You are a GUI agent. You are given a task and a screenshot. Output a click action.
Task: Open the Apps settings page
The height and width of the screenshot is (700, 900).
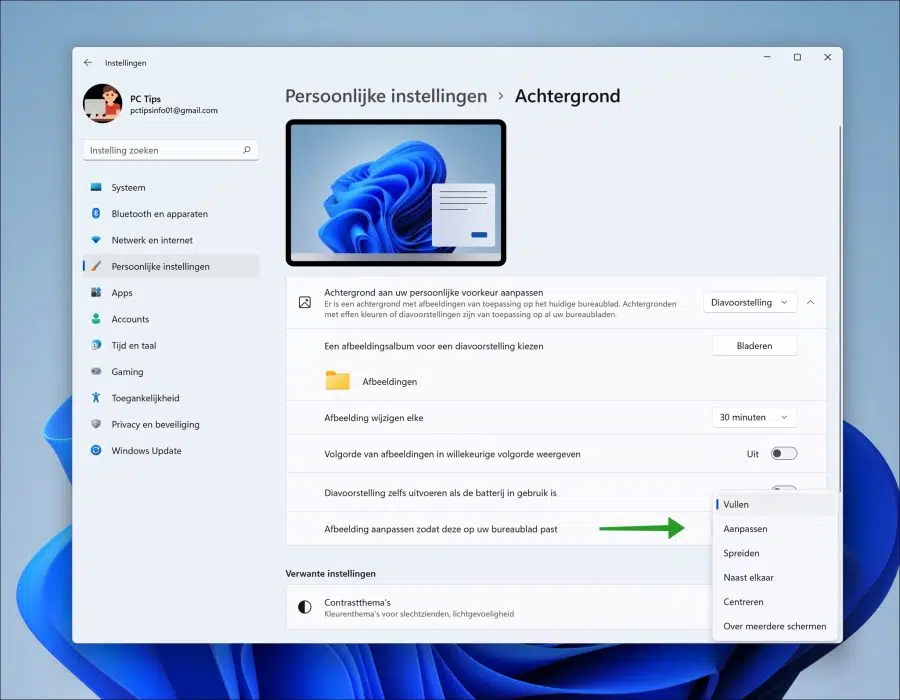coord(171,293)
